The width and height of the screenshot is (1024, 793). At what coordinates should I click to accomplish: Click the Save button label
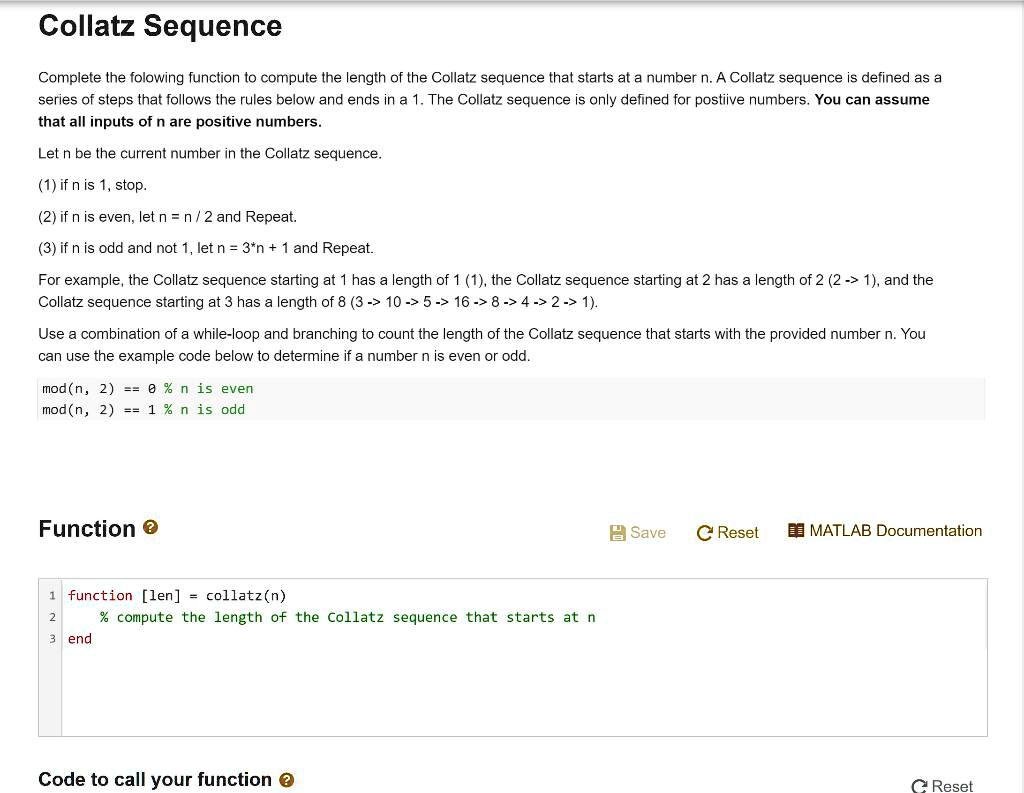point(648,533)
